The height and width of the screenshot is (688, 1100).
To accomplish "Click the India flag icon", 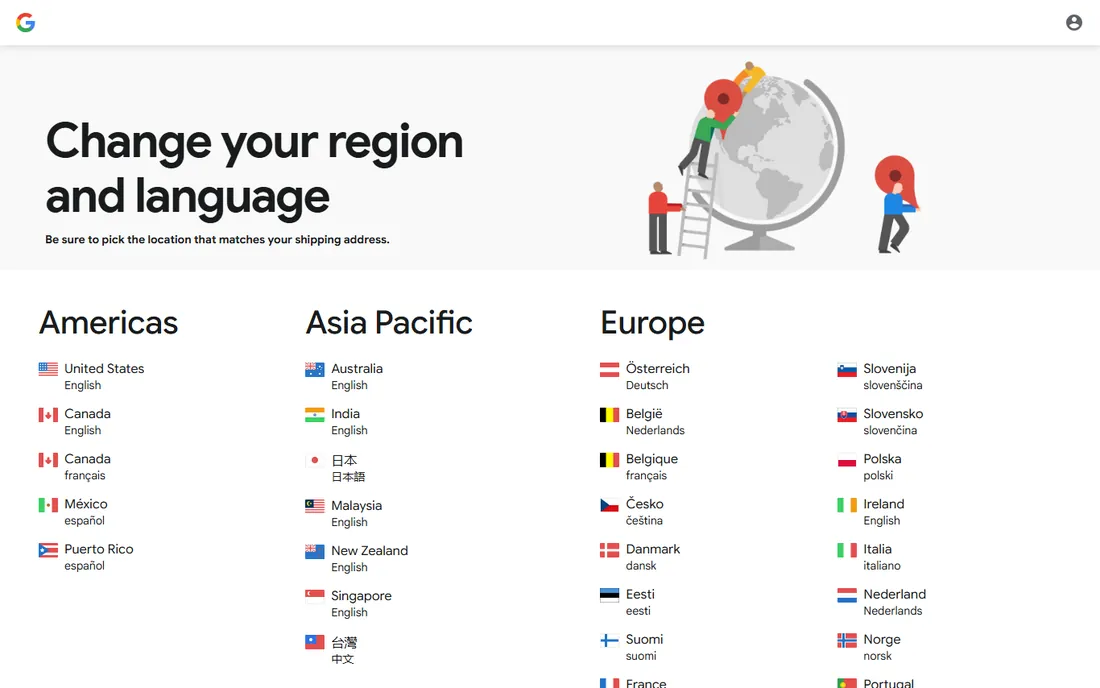I will point(315,414).
